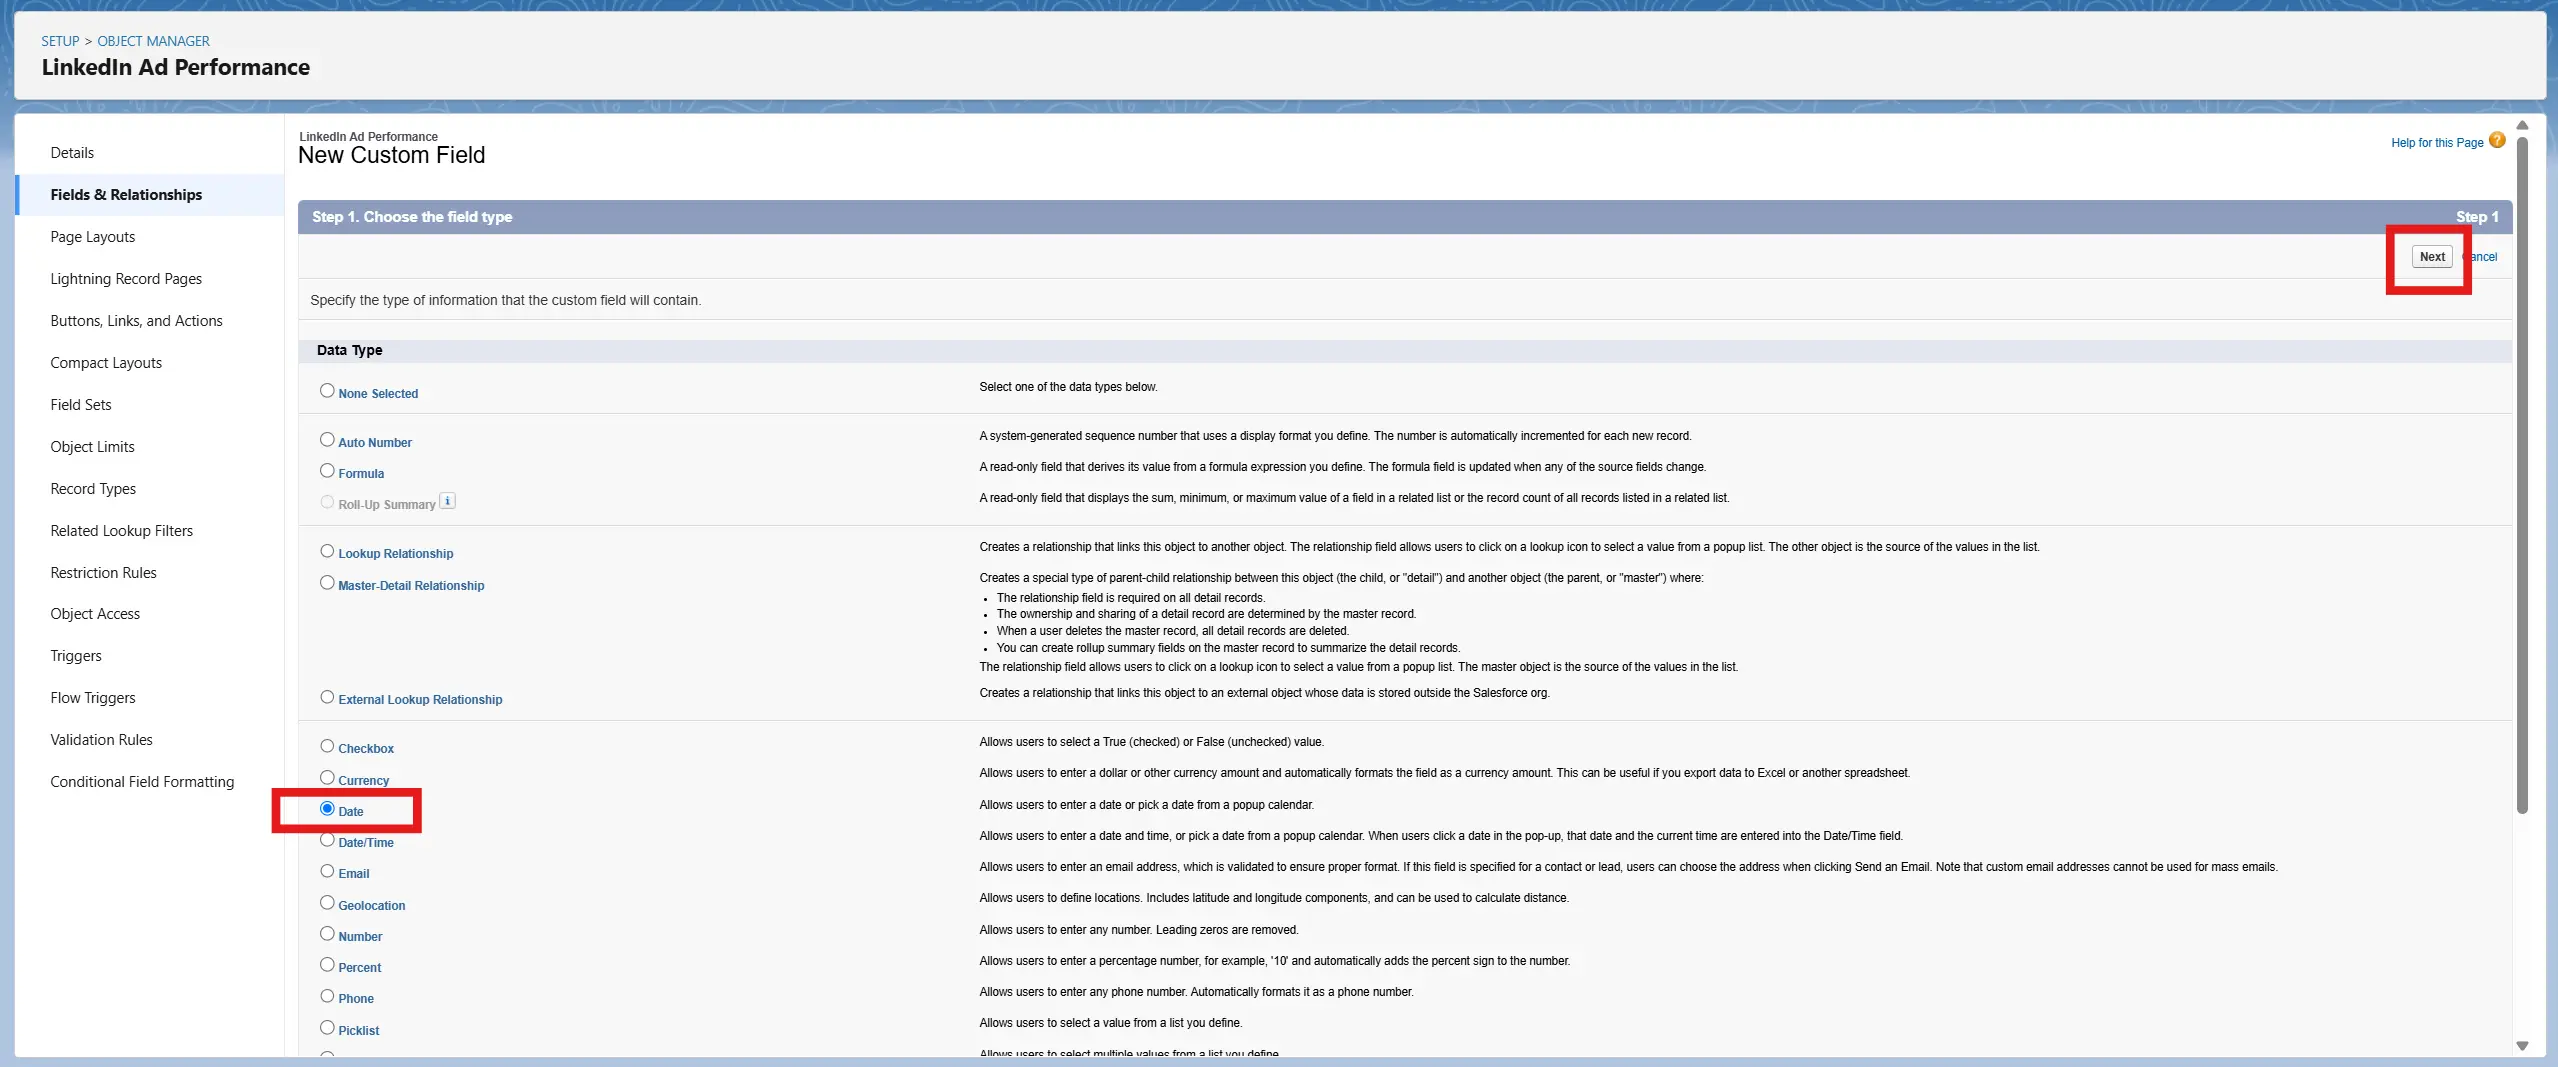Go to Setup breadcrumb link

coord(60,41)
